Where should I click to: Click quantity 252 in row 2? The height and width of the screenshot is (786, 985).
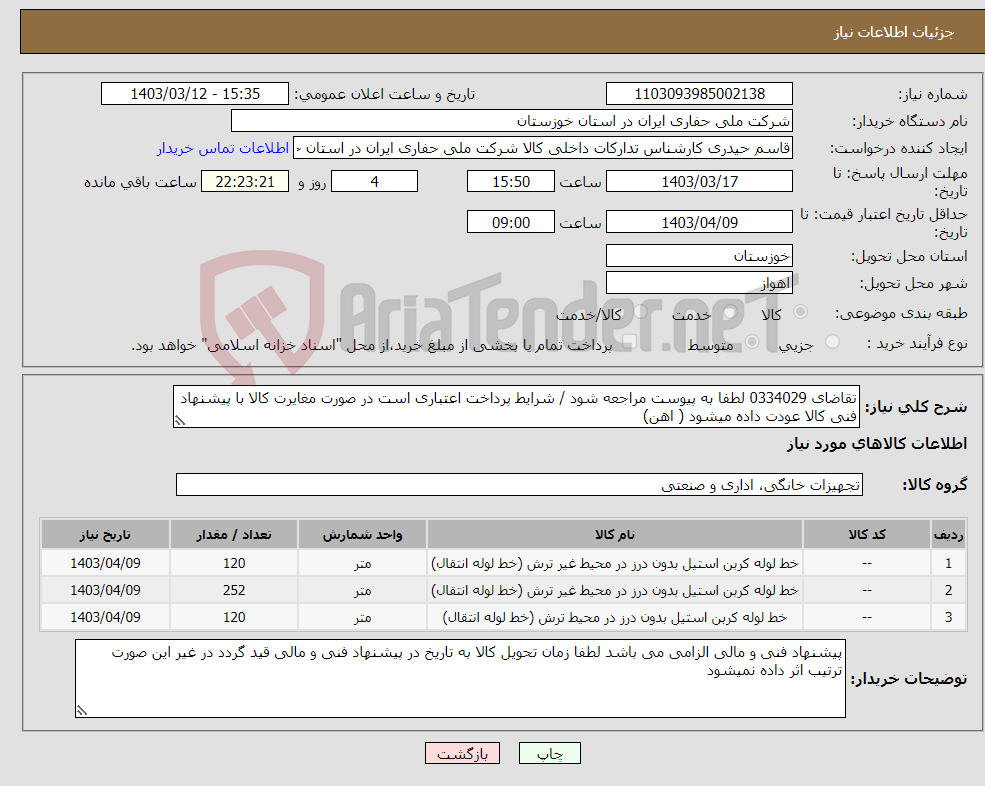coord(234,591)
